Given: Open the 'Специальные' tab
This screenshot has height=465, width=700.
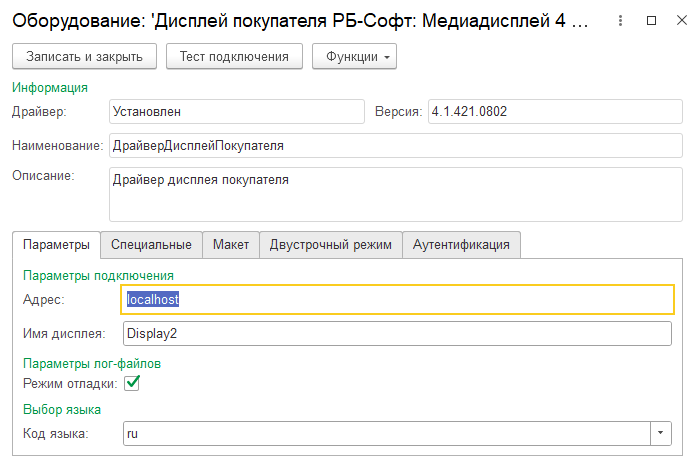Looking at the screenshot, I should pyautogui.click(x=151, y=245).
